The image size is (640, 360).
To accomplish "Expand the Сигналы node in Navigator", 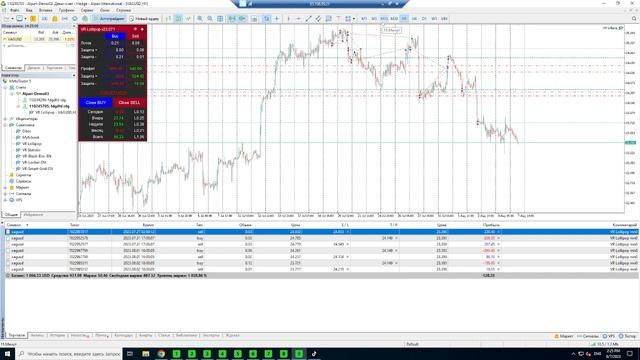I will (5, 194).
